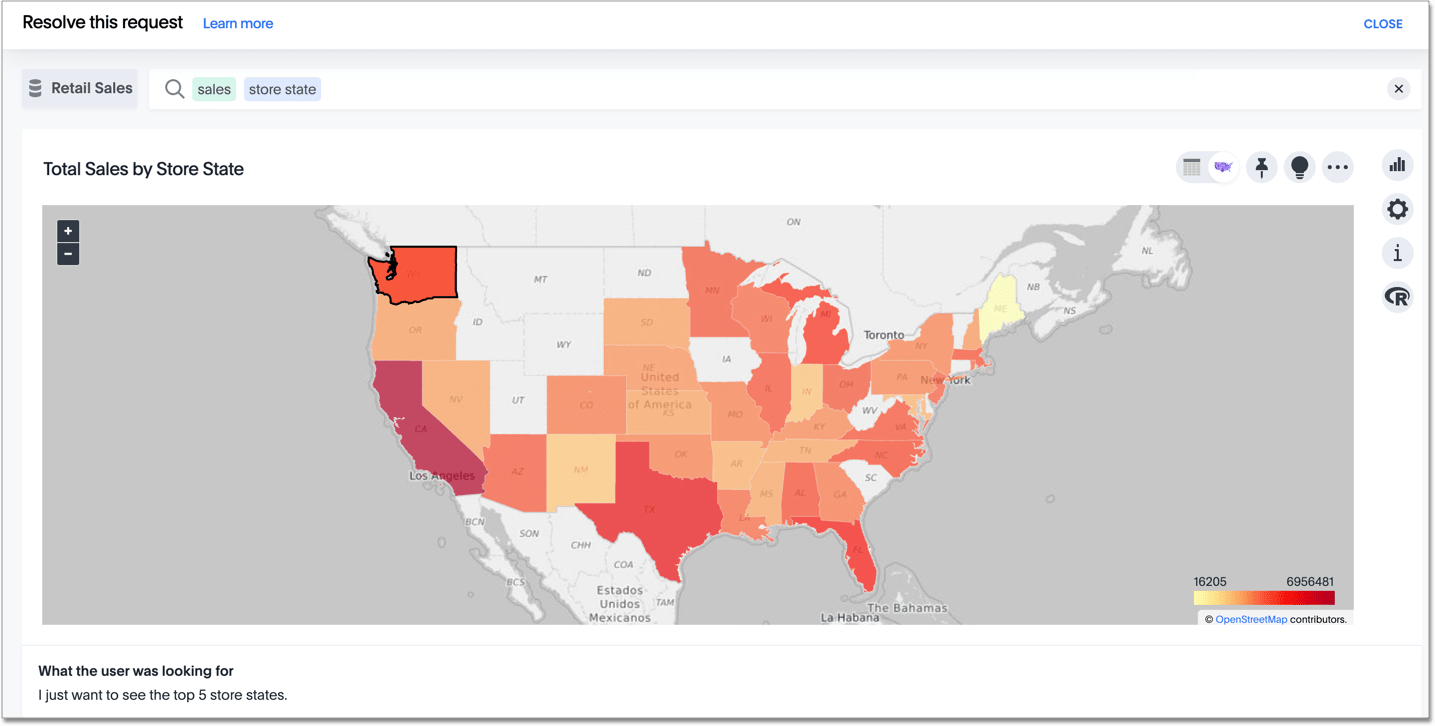Open the R analysis icon

click(x=1397, y=297)
